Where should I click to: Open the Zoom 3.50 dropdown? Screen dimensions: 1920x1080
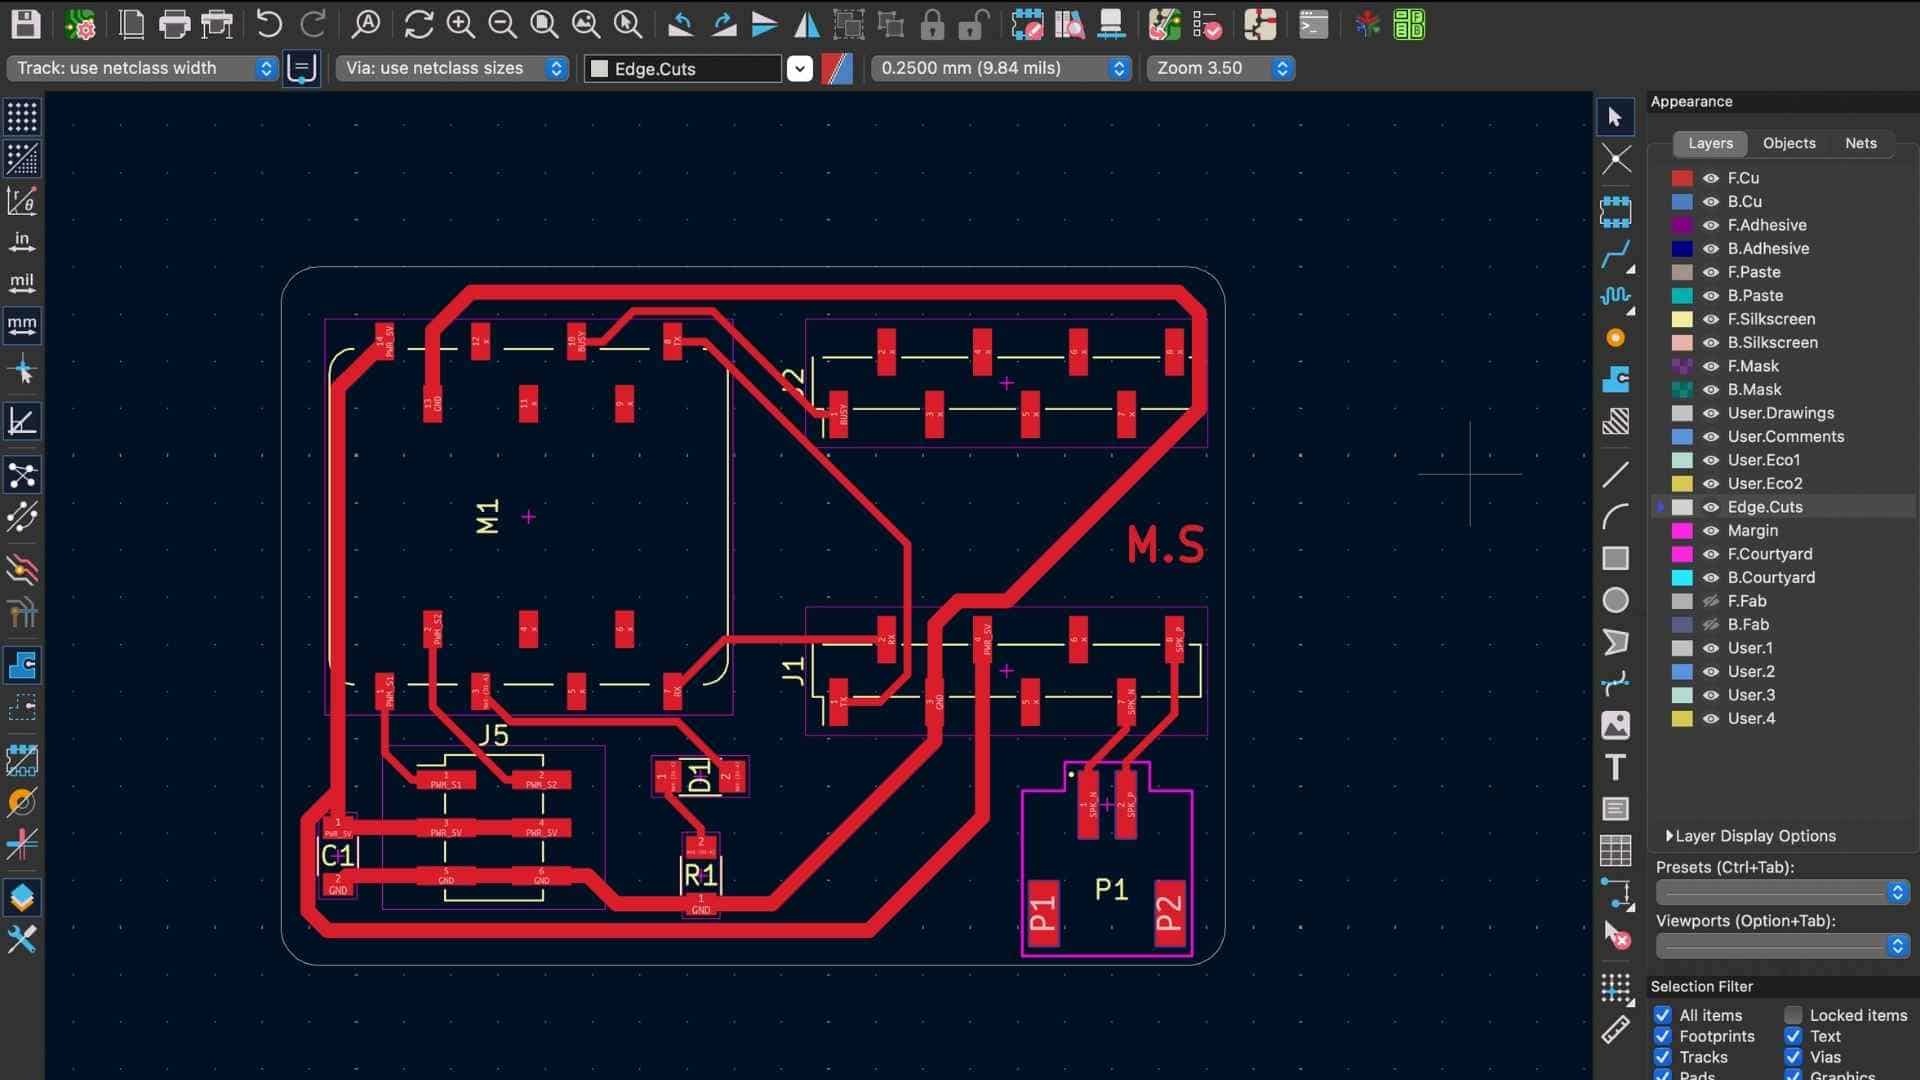pos(1221,68)
